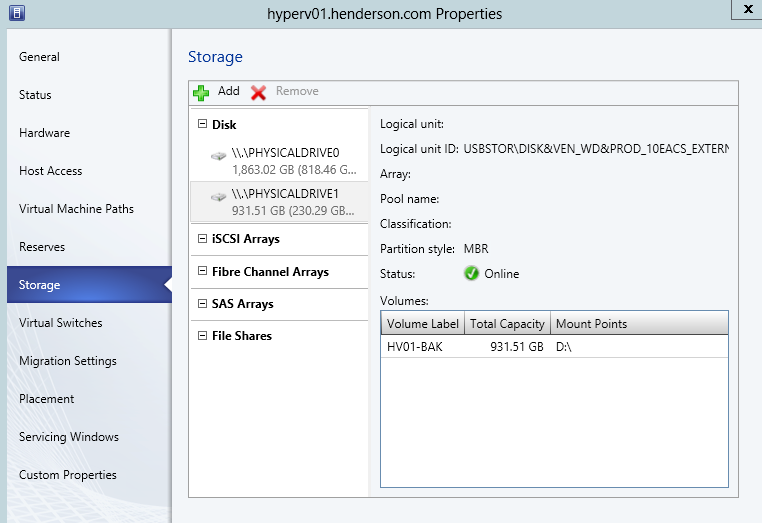Viewport: 762px width, 523px height.
Task: Click the Add button label
Action: click(x=228, y=91)
